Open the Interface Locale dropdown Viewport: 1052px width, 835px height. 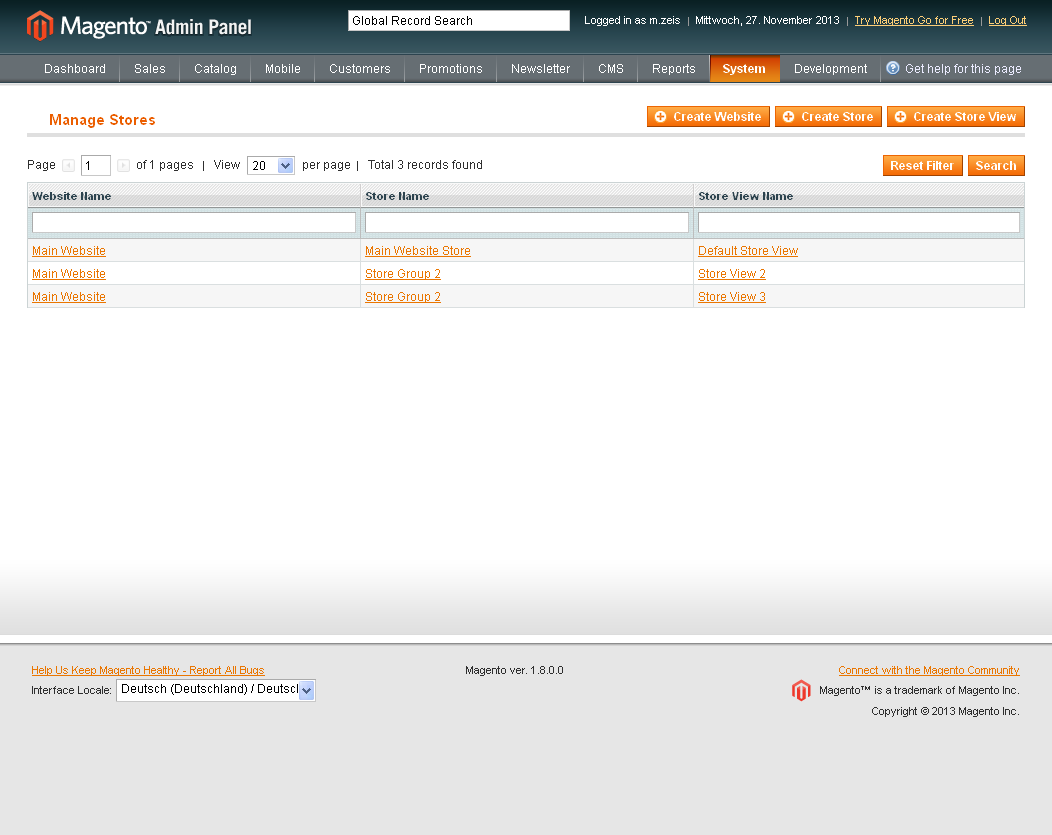215,690
